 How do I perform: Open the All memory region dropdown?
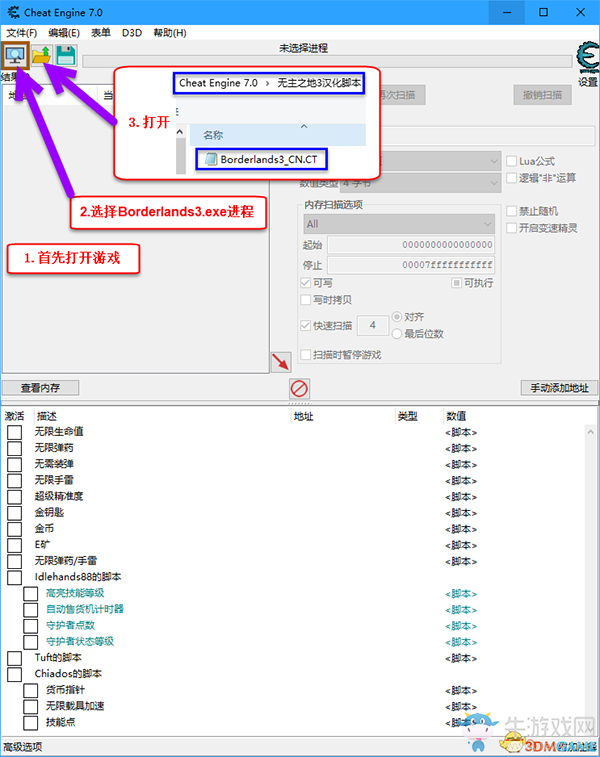[399, 224]
